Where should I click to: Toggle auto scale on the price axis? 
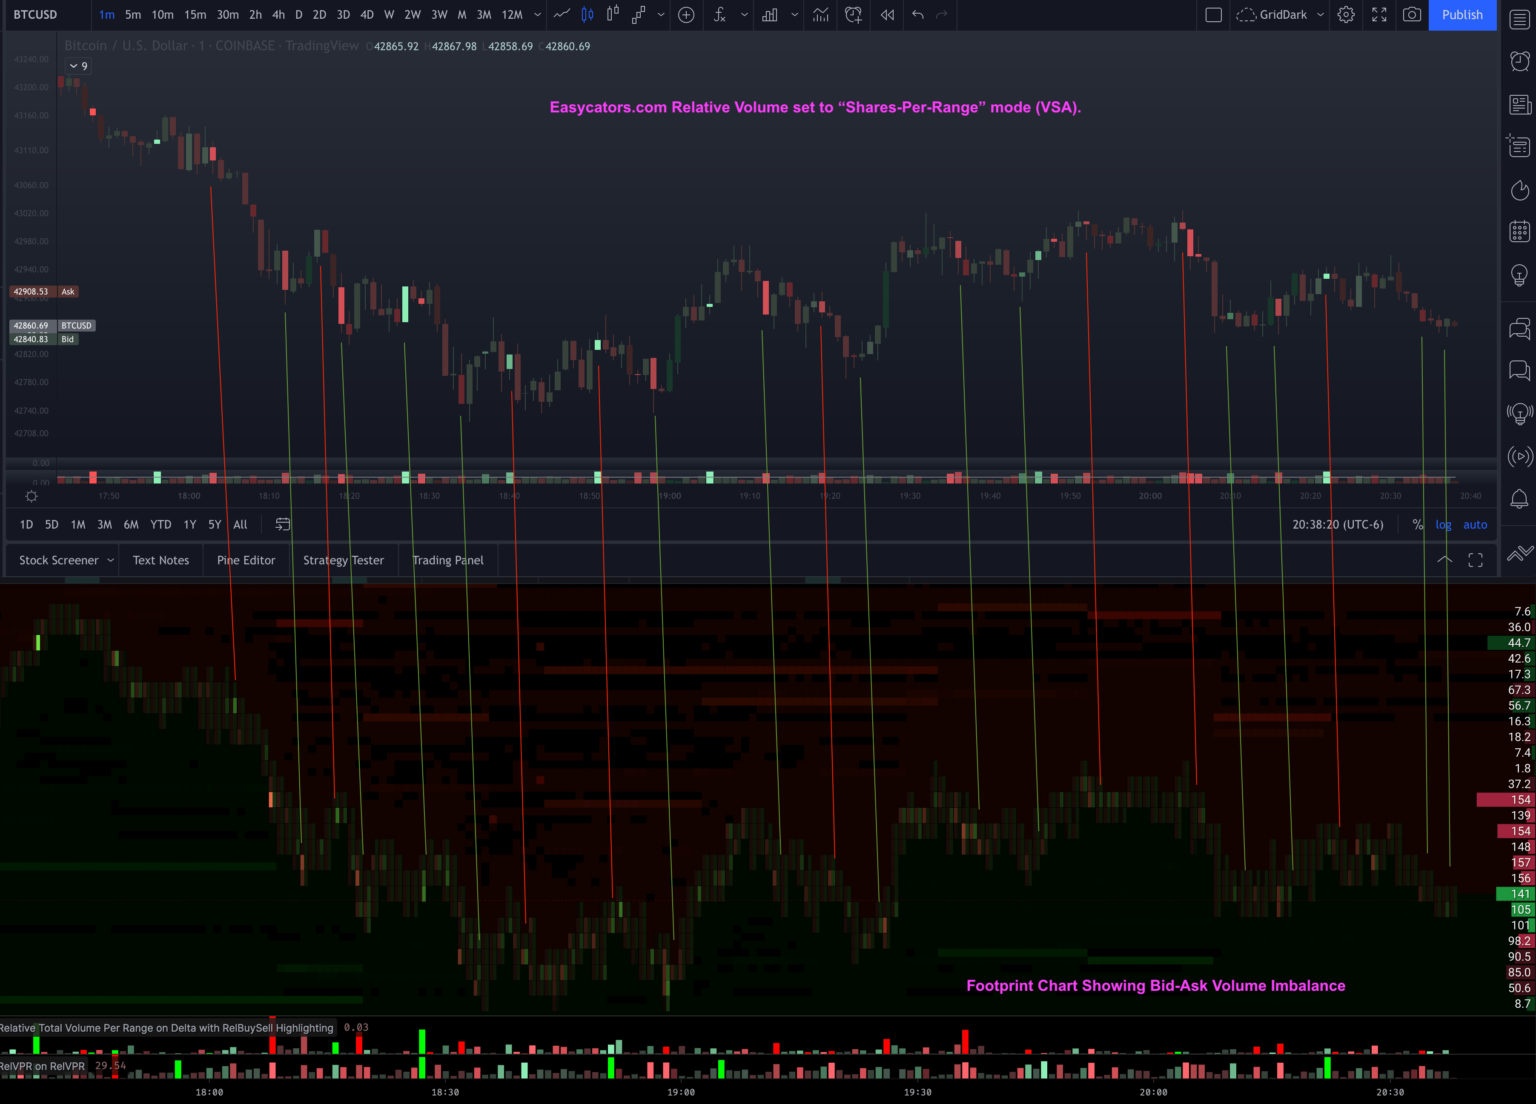tap(1475, 524)
